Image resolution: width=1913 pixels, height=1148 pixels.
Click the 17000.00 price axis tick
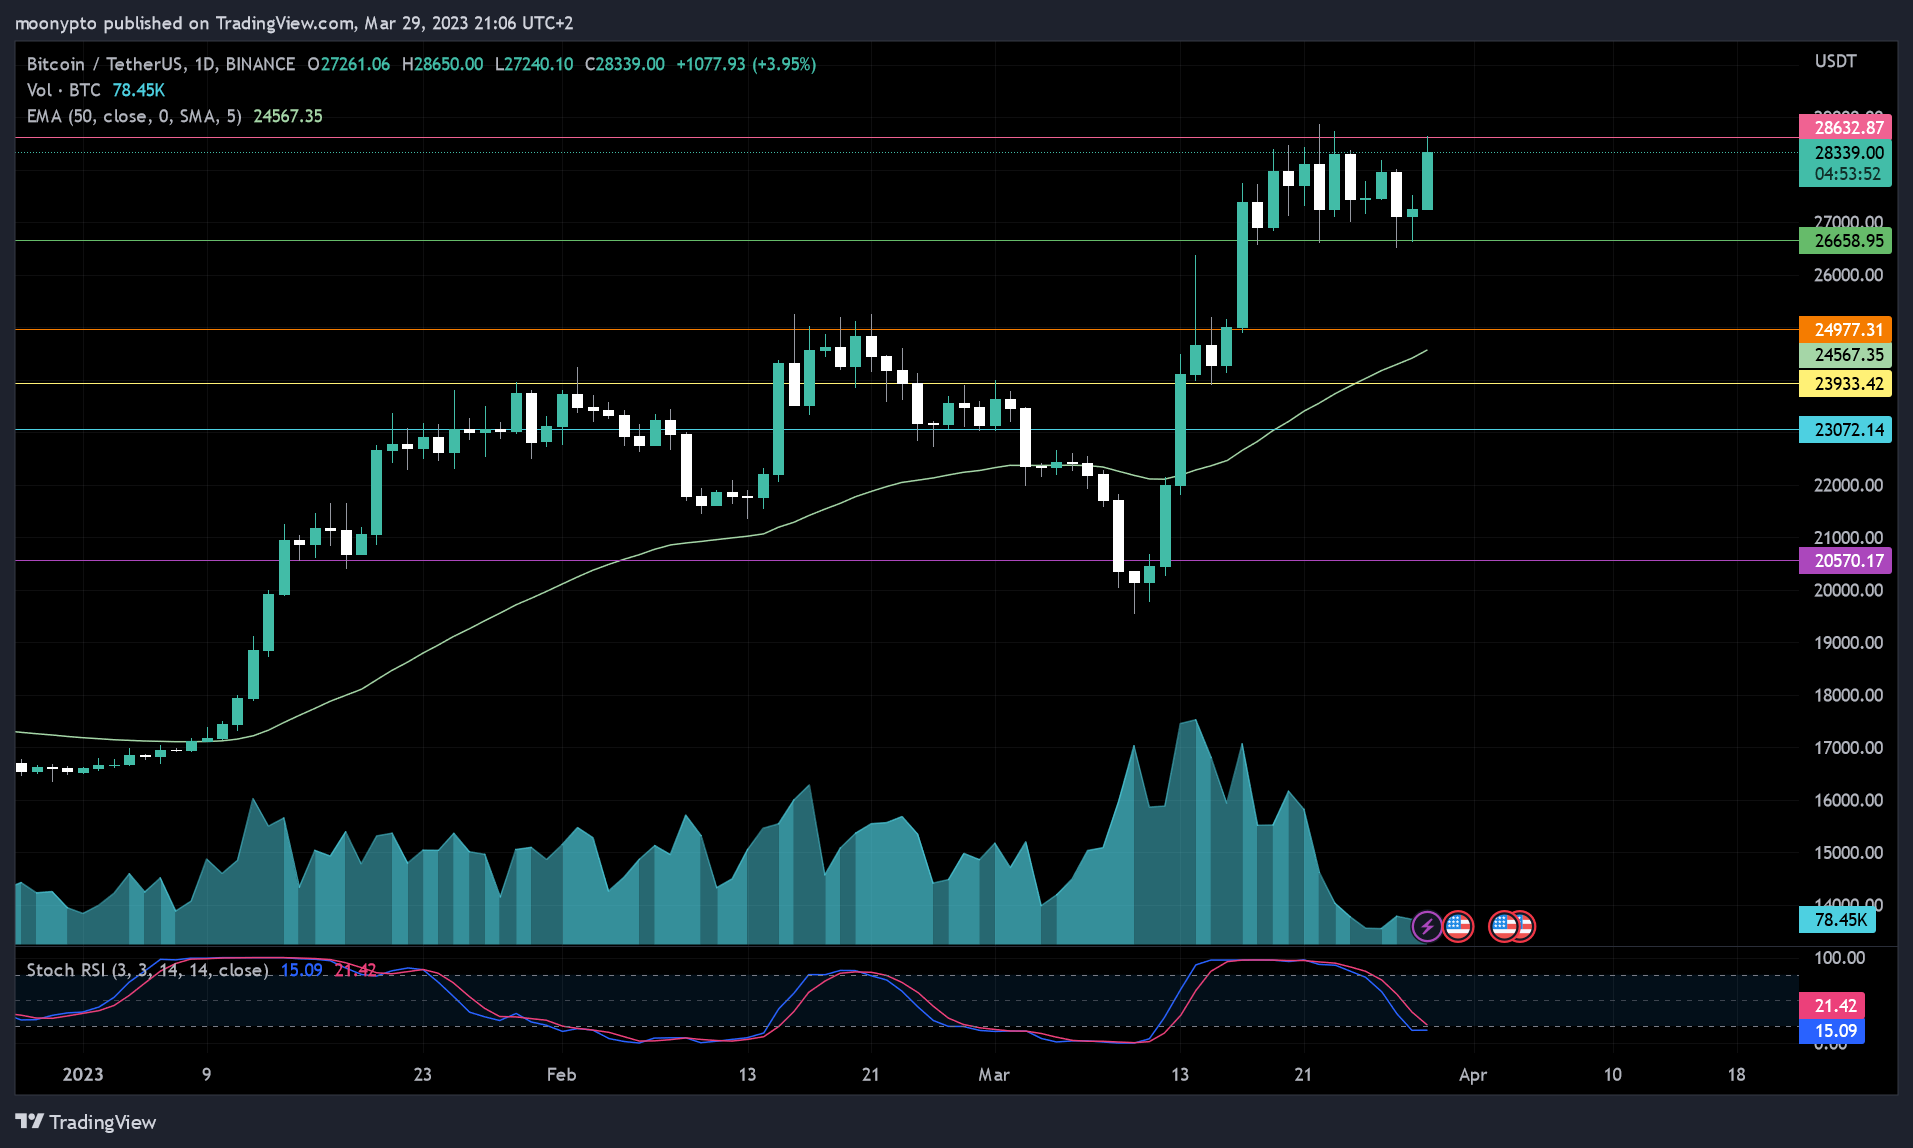pyautogui.click(x=1848, y=747)
